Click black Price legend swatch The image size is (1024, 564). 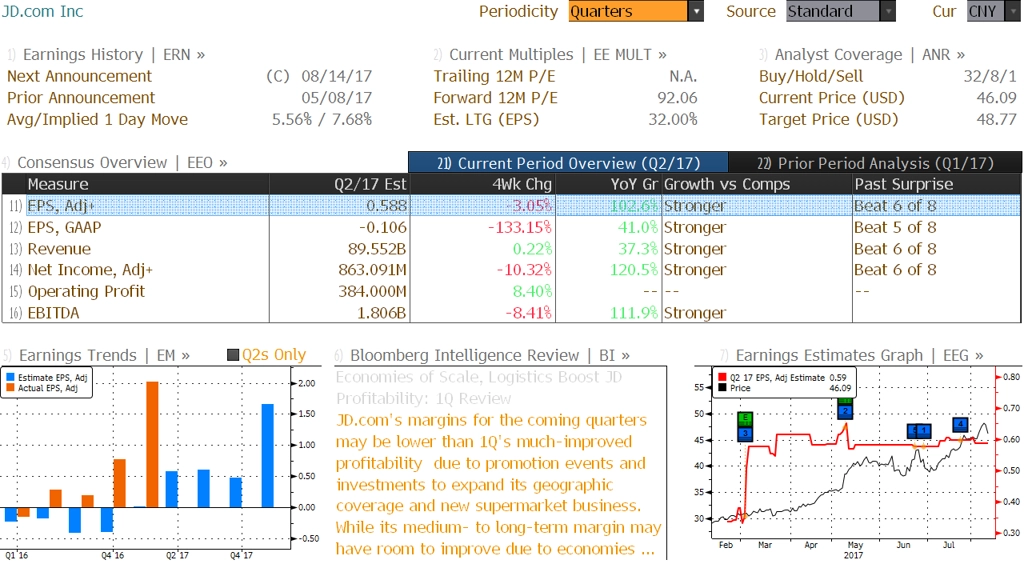click(x=722, y=388)
